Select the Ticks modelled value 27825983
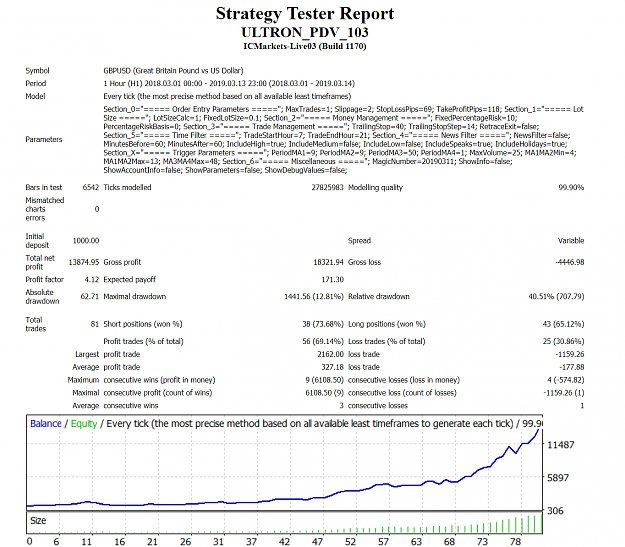Viewport: 625px width, 547px height. click(x=327, y=187)
